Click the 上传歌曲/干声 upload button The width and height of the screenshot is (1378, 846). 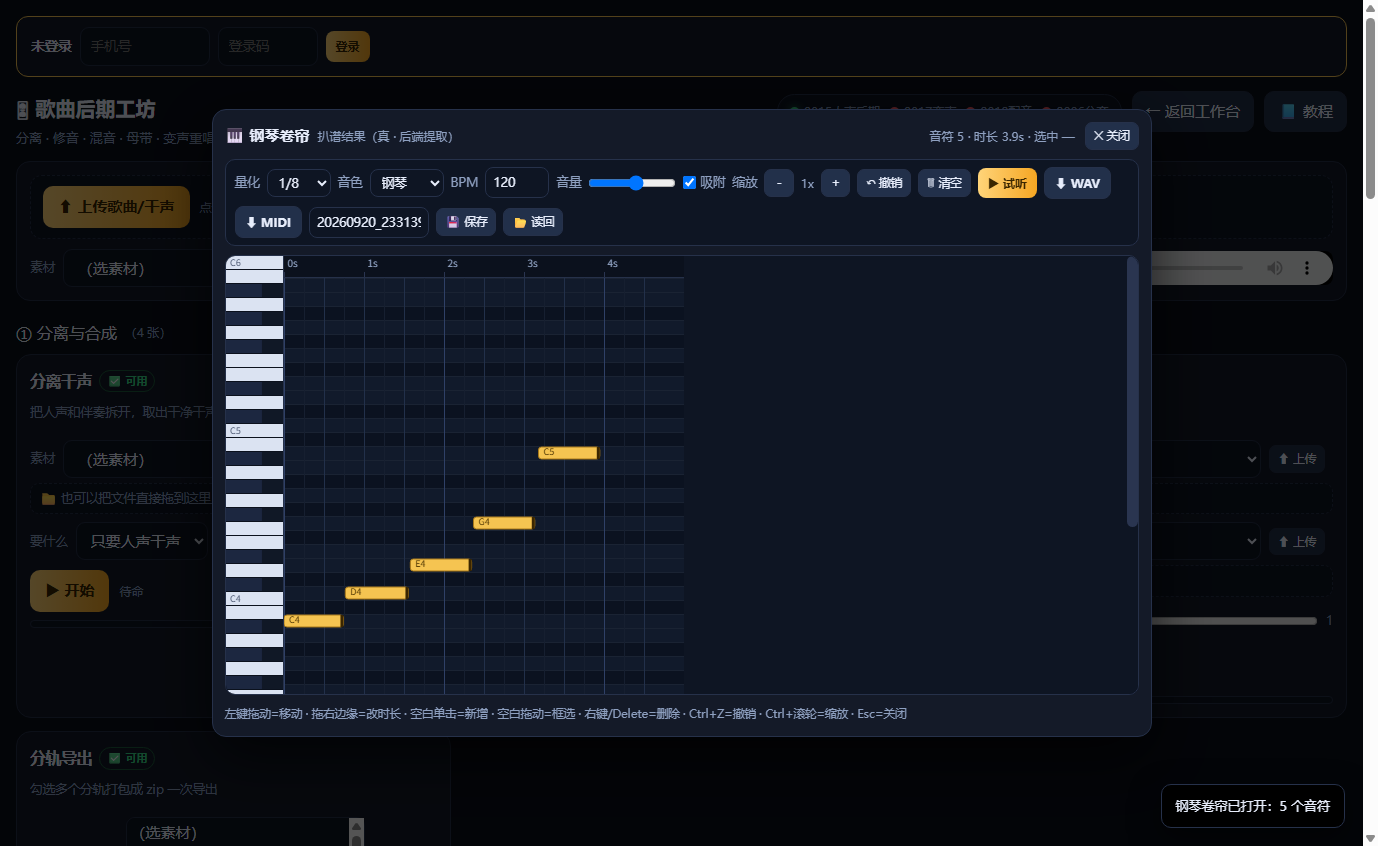[116, 207]
